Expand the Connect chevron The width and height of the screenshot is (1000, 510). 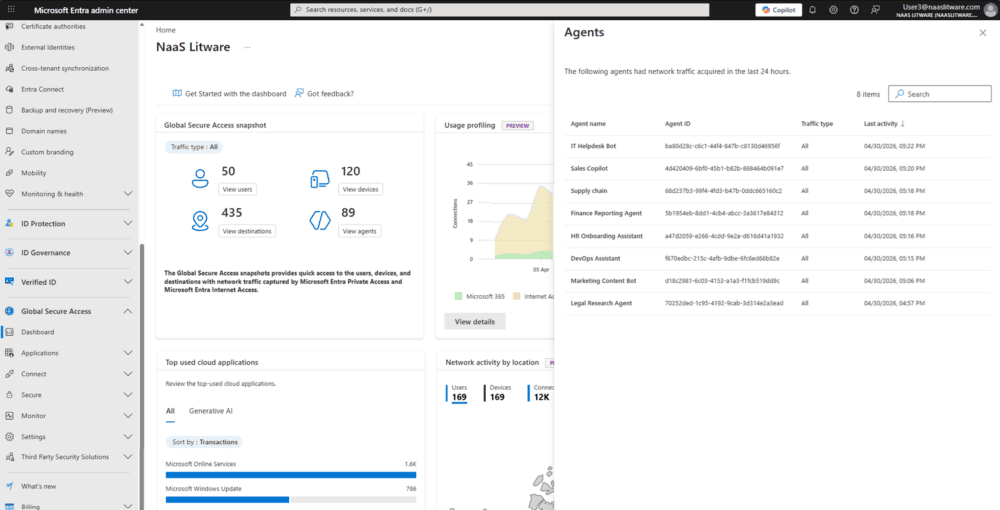click(128, 374)
